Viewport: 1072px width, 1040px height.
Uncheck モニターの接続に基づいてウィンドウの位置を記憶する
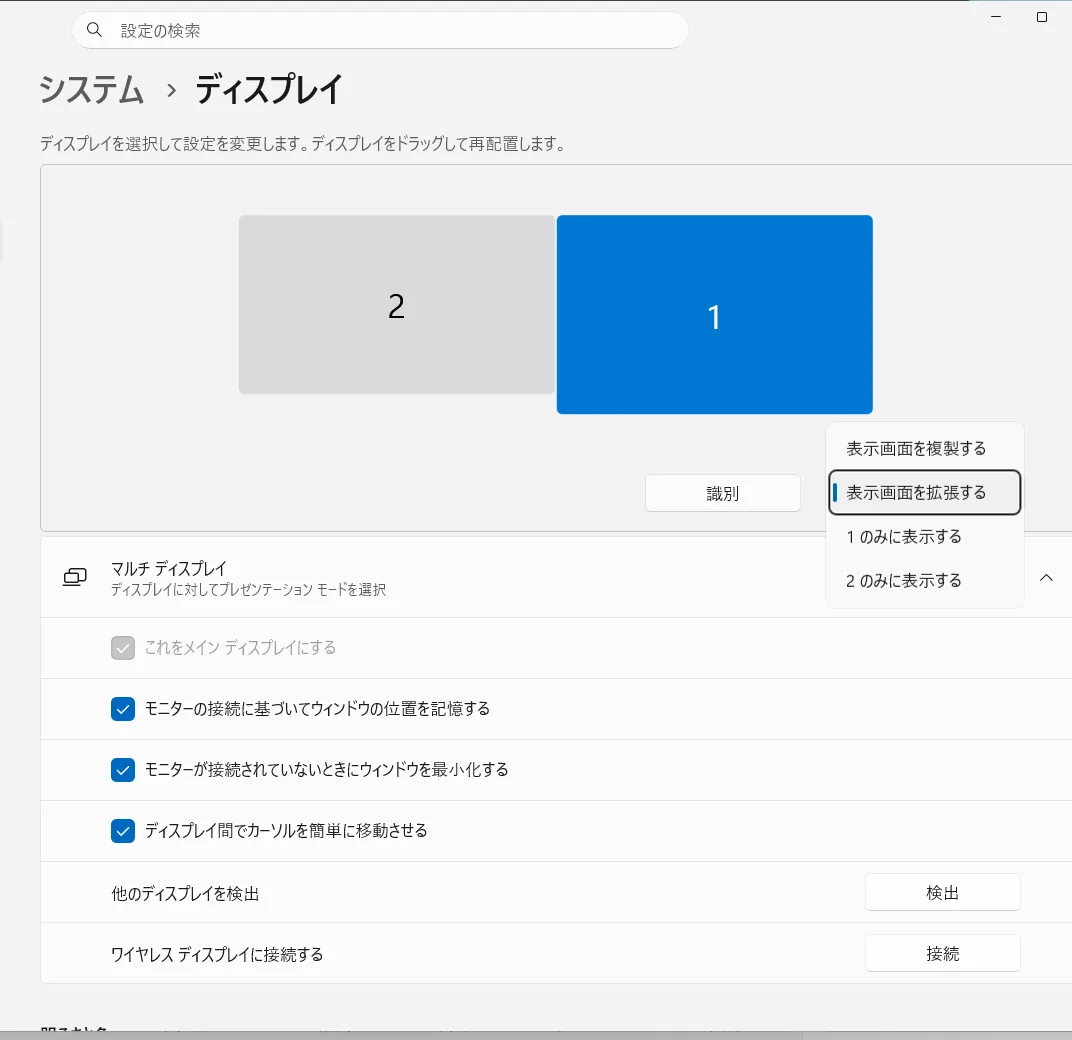(123, 709)
